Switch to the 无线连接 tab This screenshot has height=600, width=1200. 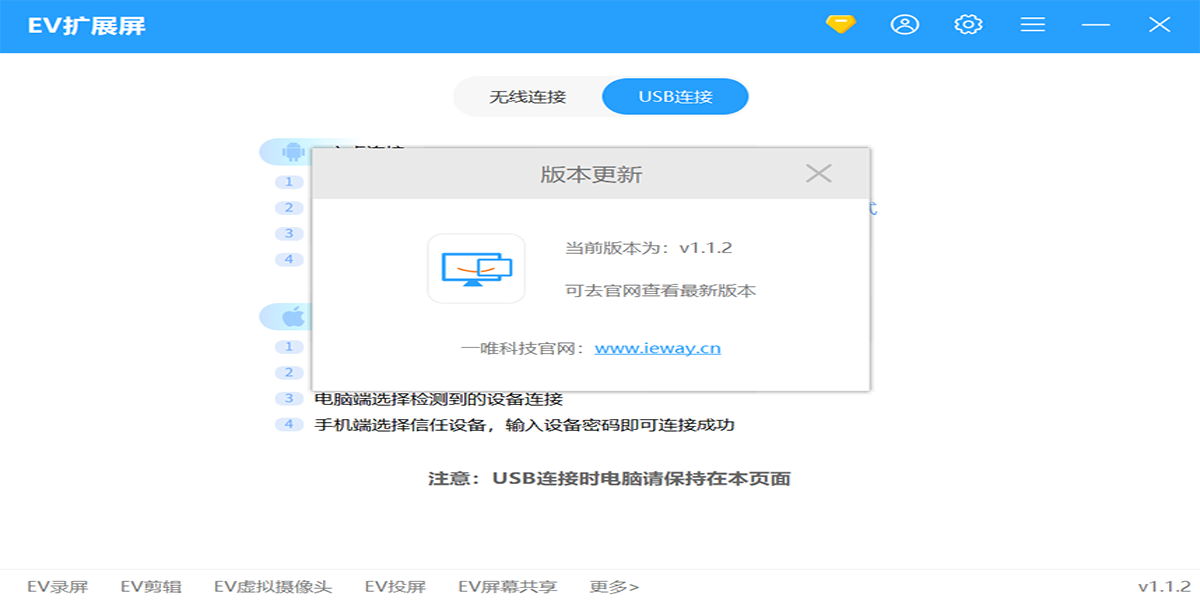click(x=527, y=97)
